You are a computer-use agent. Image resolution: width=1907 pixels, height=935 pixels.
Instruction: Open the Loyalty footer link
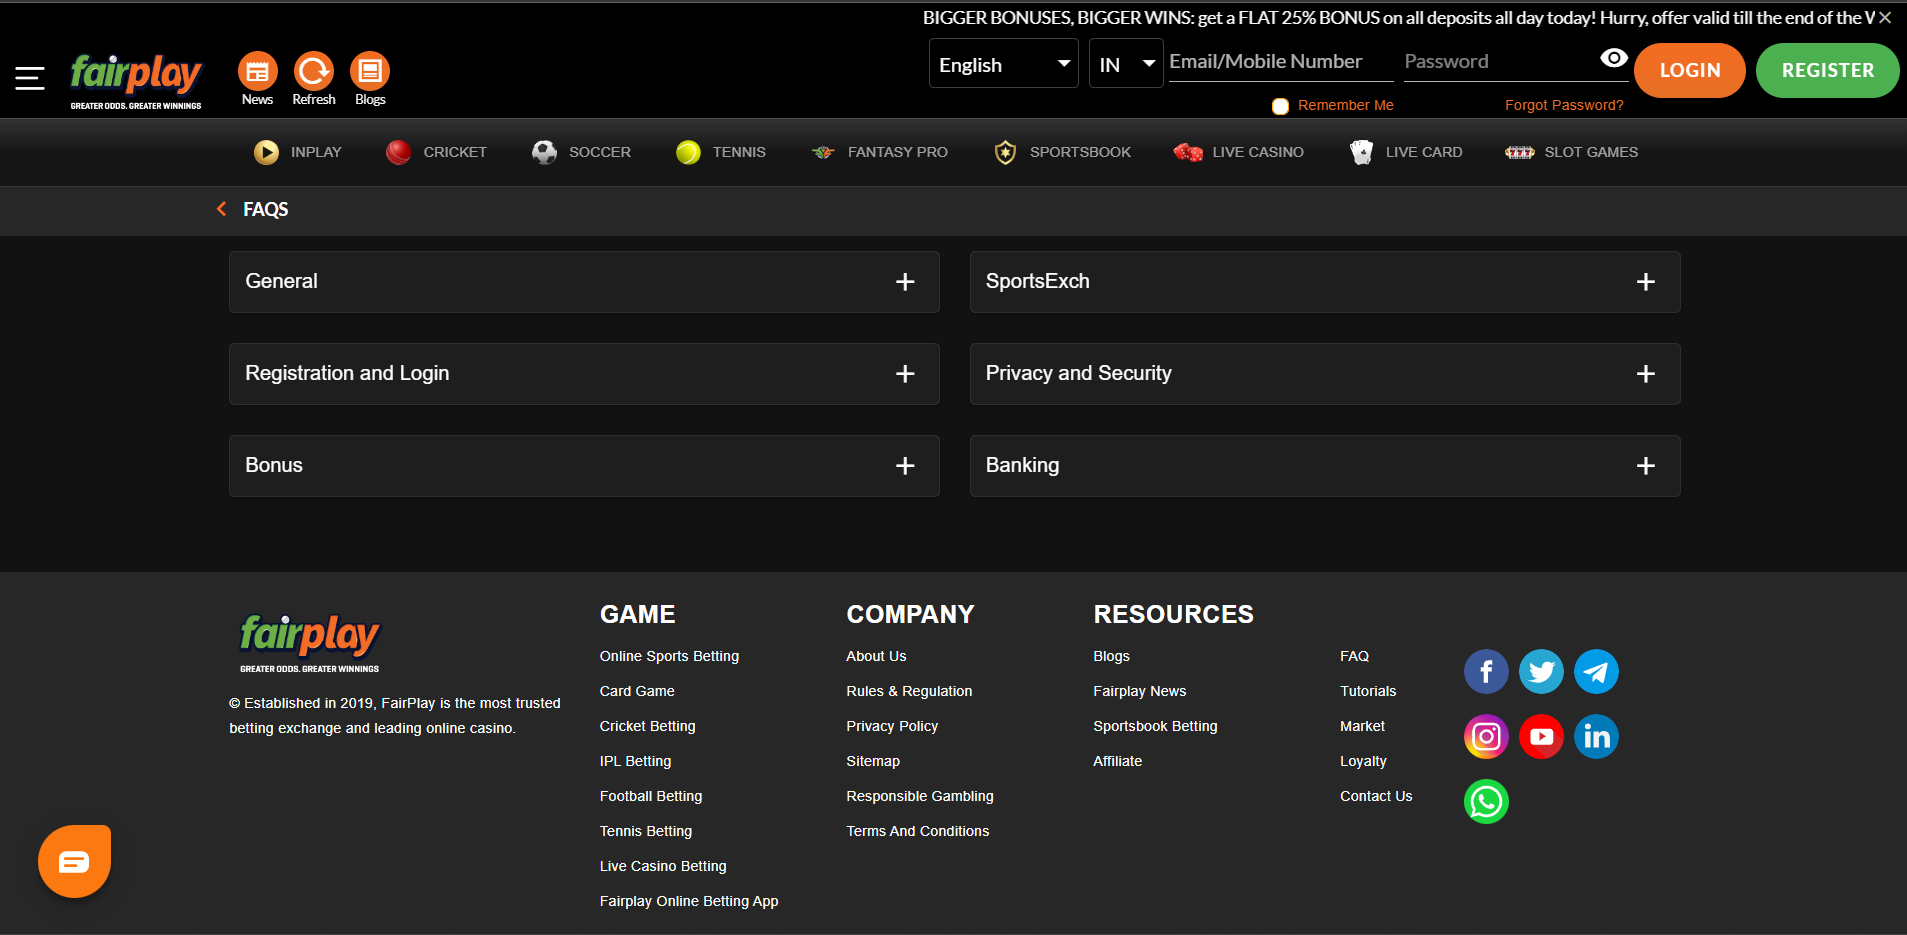coord(1363,761)
